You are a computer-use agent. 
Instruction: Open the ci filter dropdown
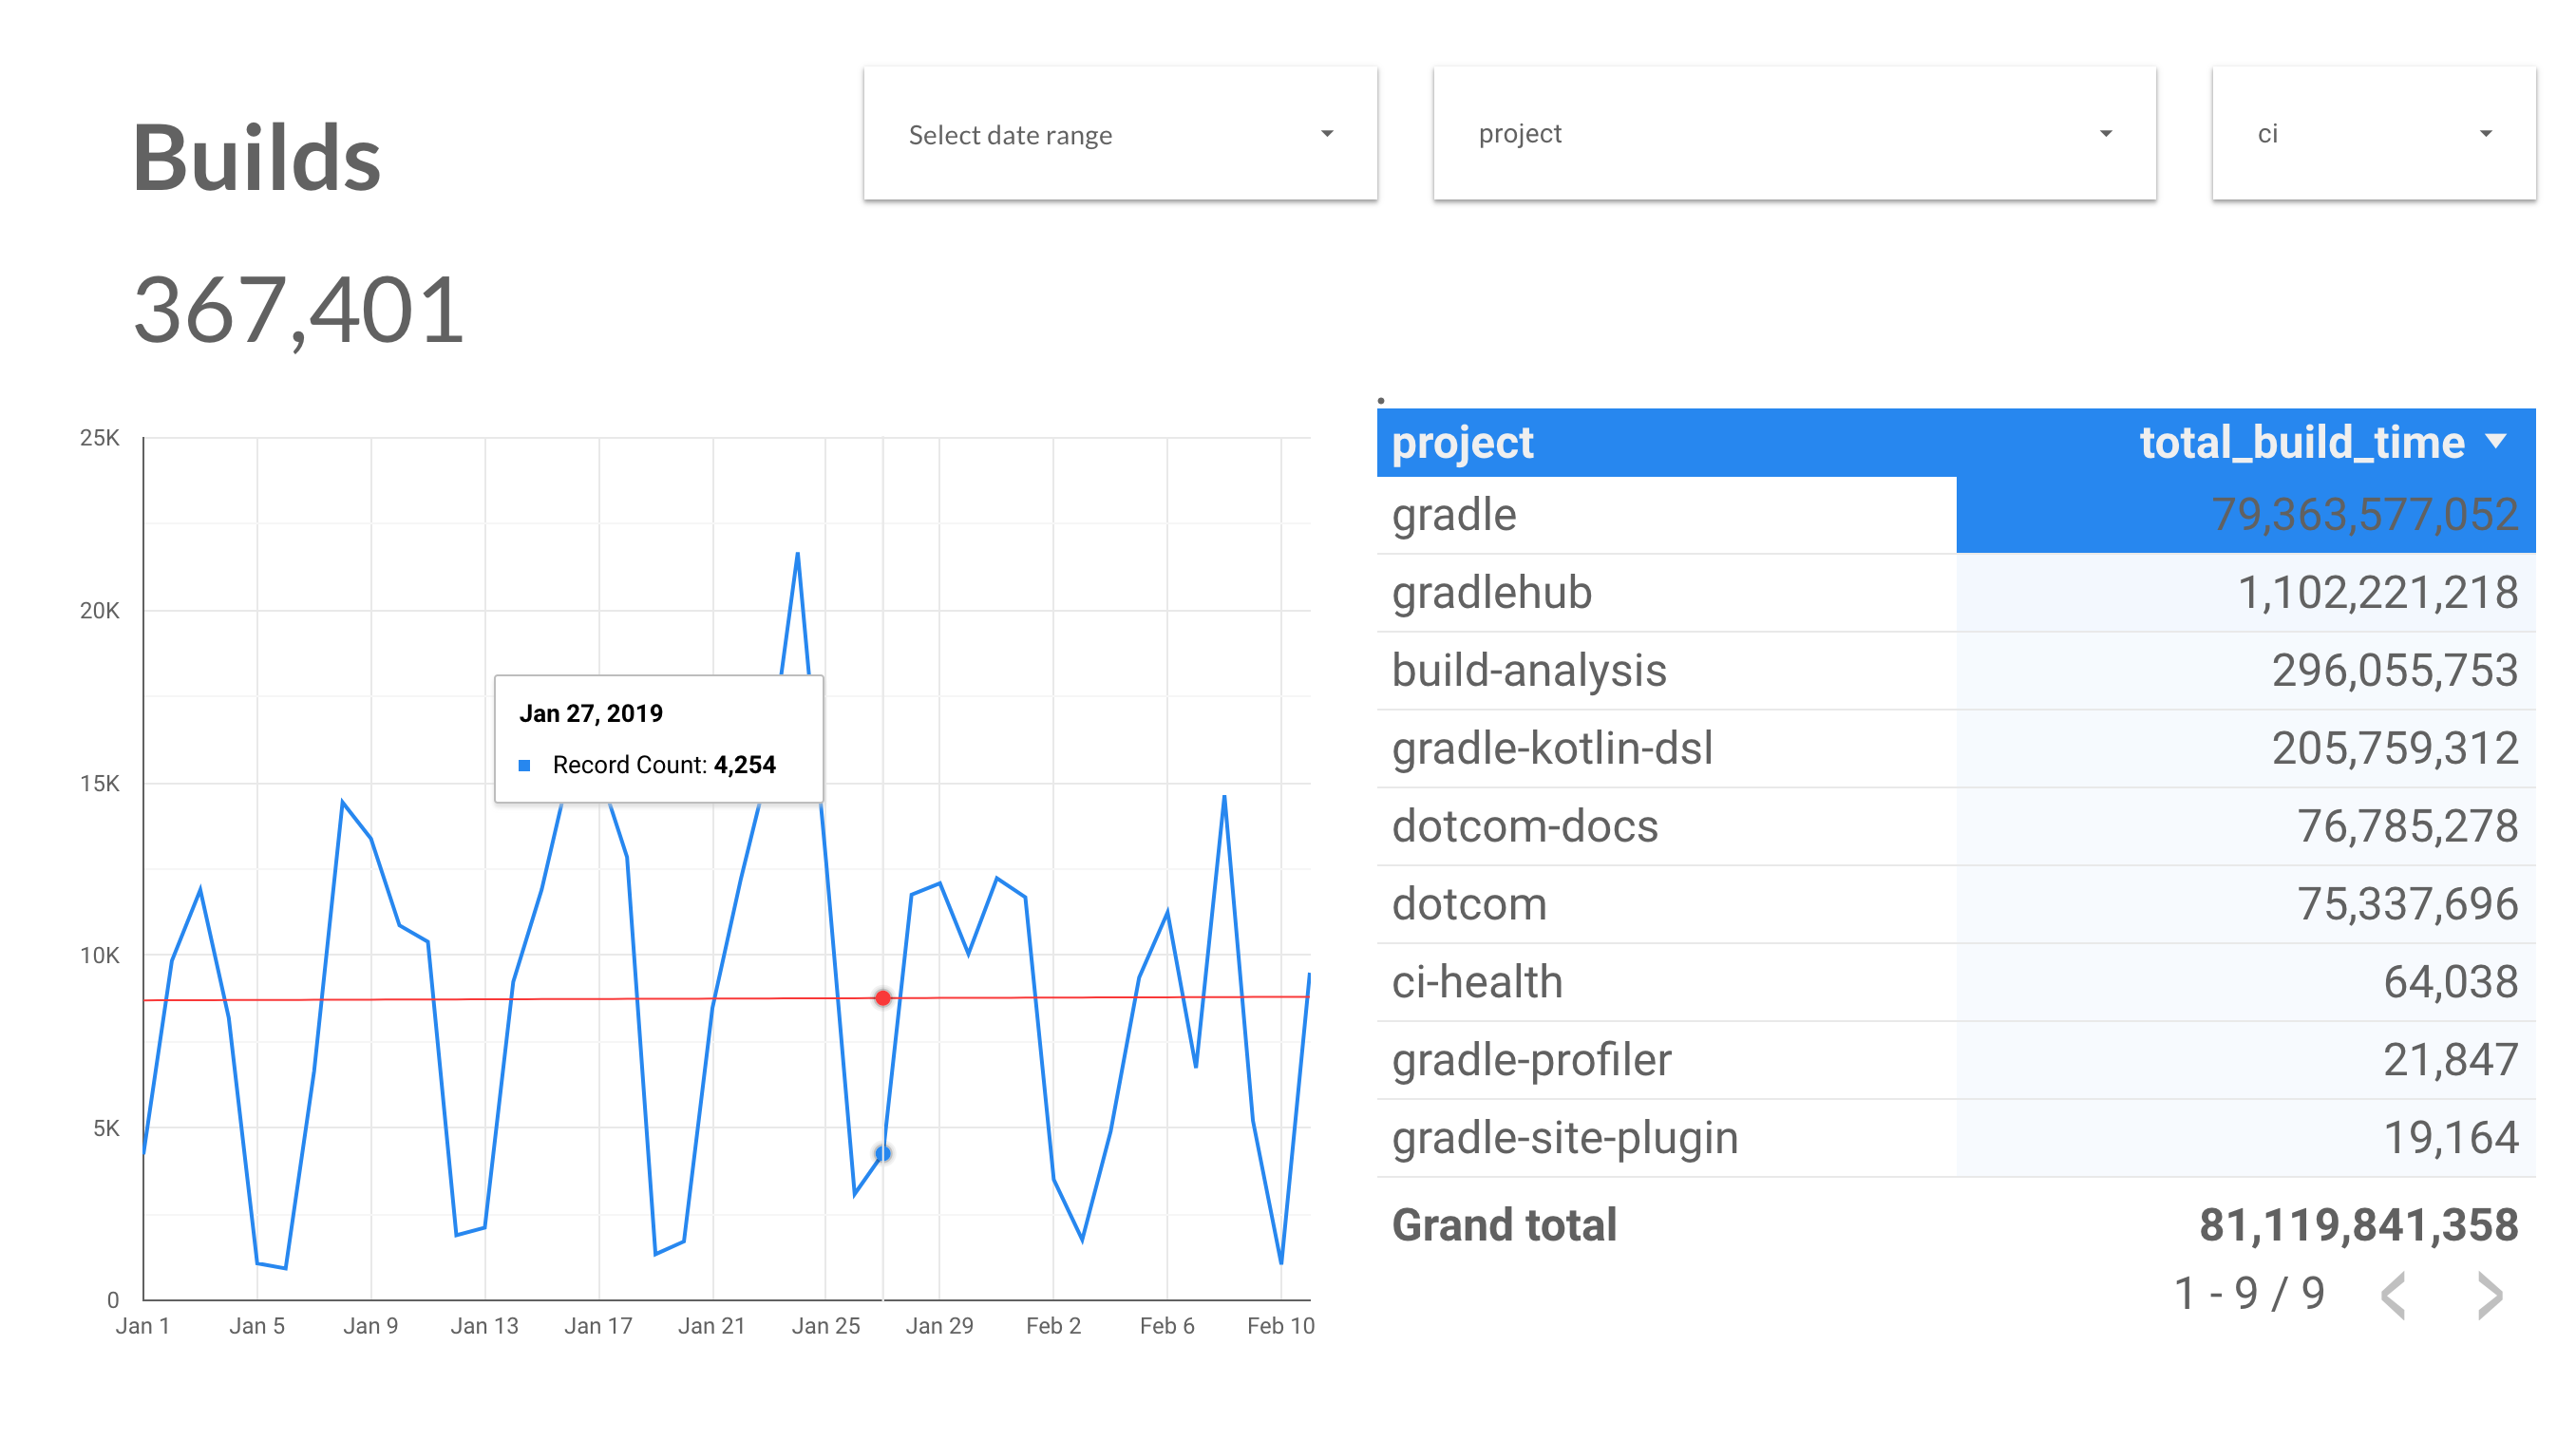pyautogui.click(x=2373, y=134)
